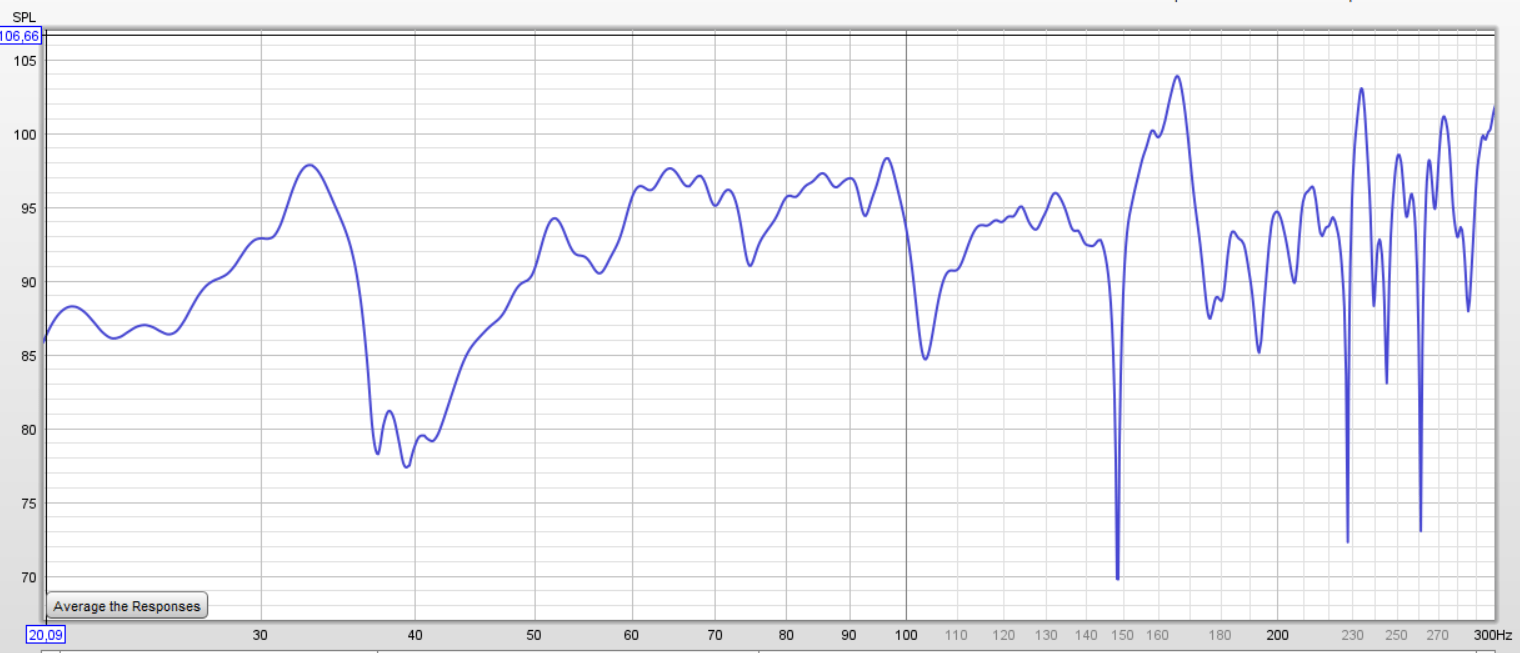Select the 106,66 top axis limit box
Image resolution: width=1520 pixels, height=653 pixels.
click(x=20, y=36)
